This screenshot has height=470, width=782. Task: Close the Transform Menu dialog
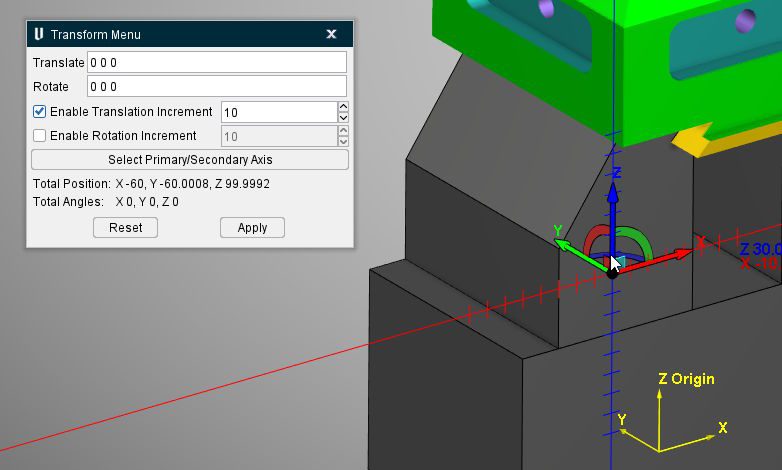[x=331, y=34]
